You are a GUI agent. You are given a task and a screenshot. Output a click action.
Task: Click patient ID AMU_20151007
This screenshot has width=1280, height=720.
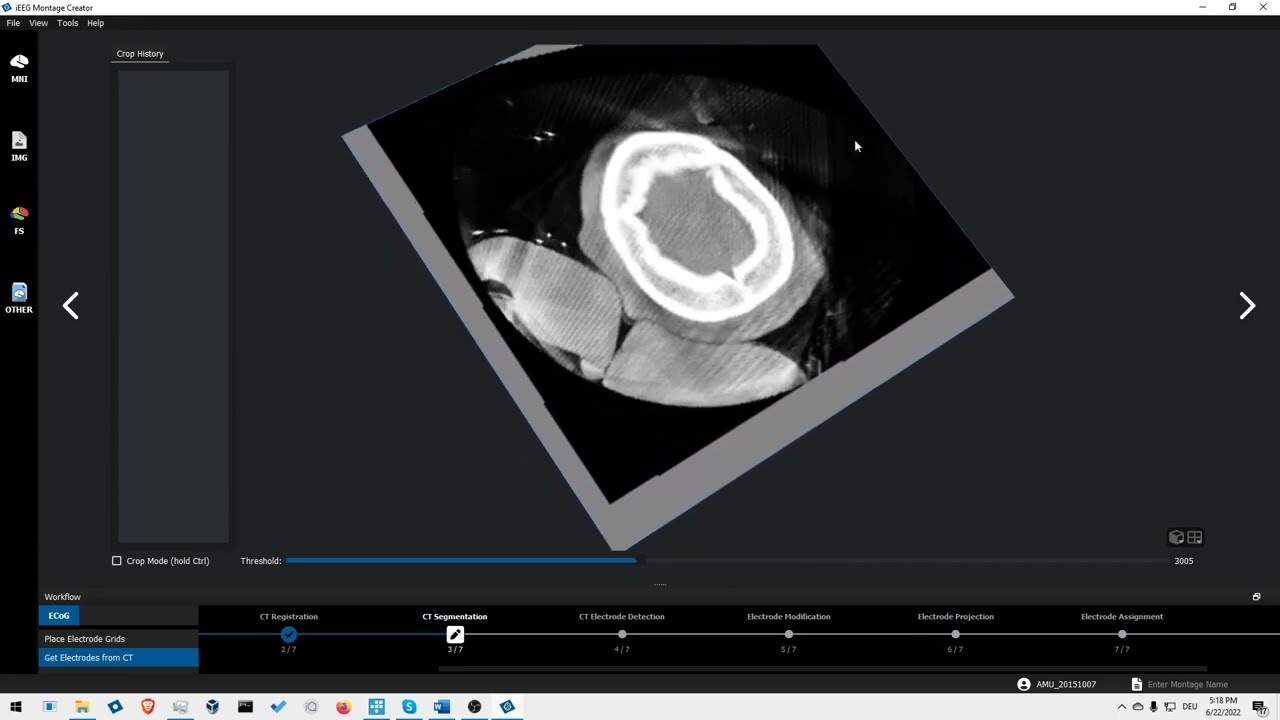[1066, 684]
